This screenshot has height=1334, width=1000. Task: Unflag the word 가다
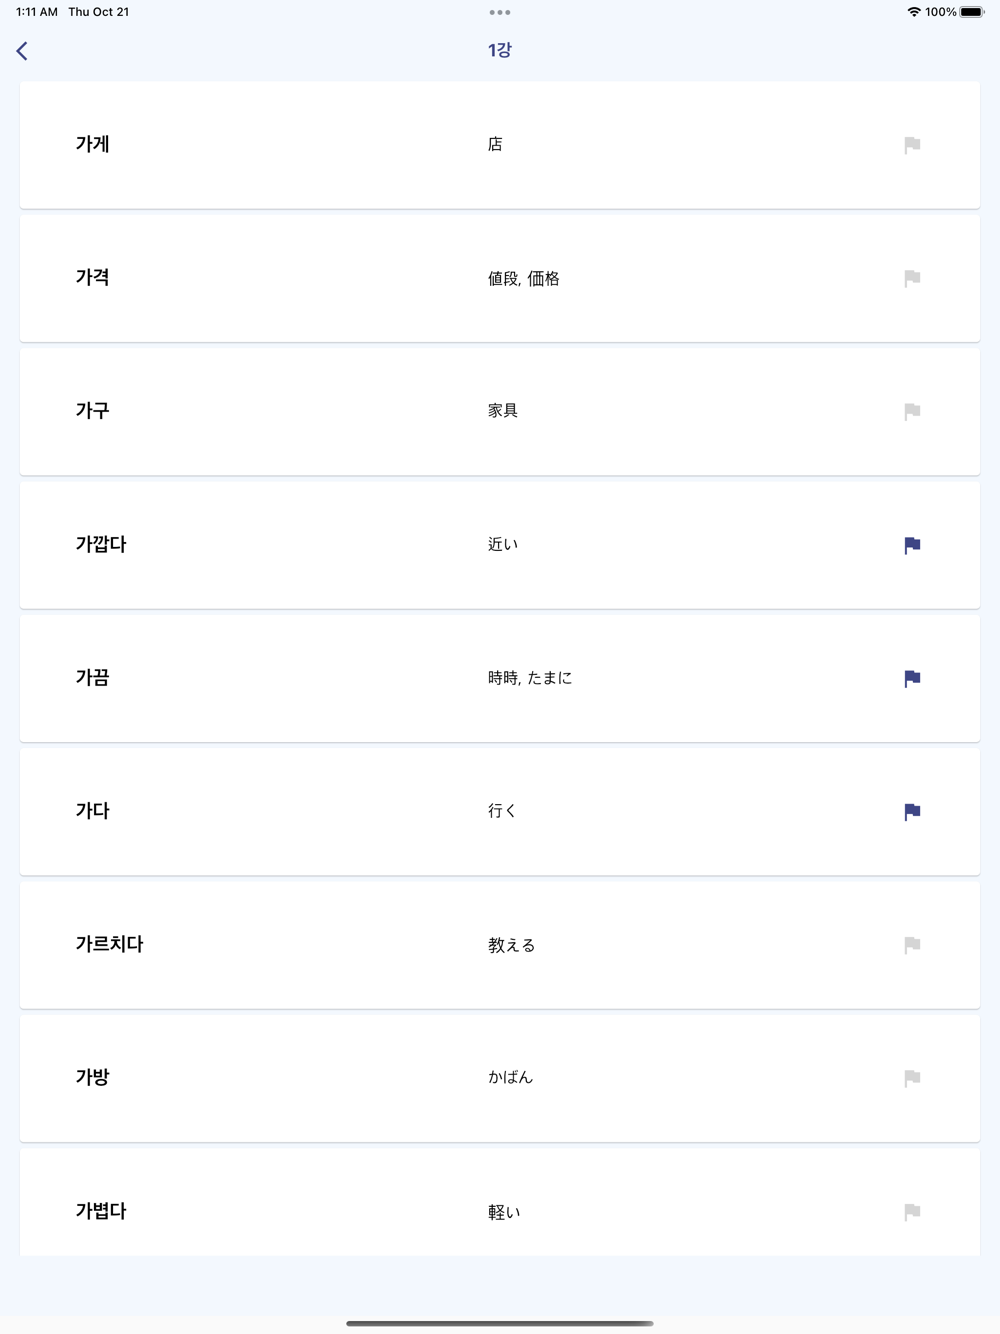click(912, 811)
